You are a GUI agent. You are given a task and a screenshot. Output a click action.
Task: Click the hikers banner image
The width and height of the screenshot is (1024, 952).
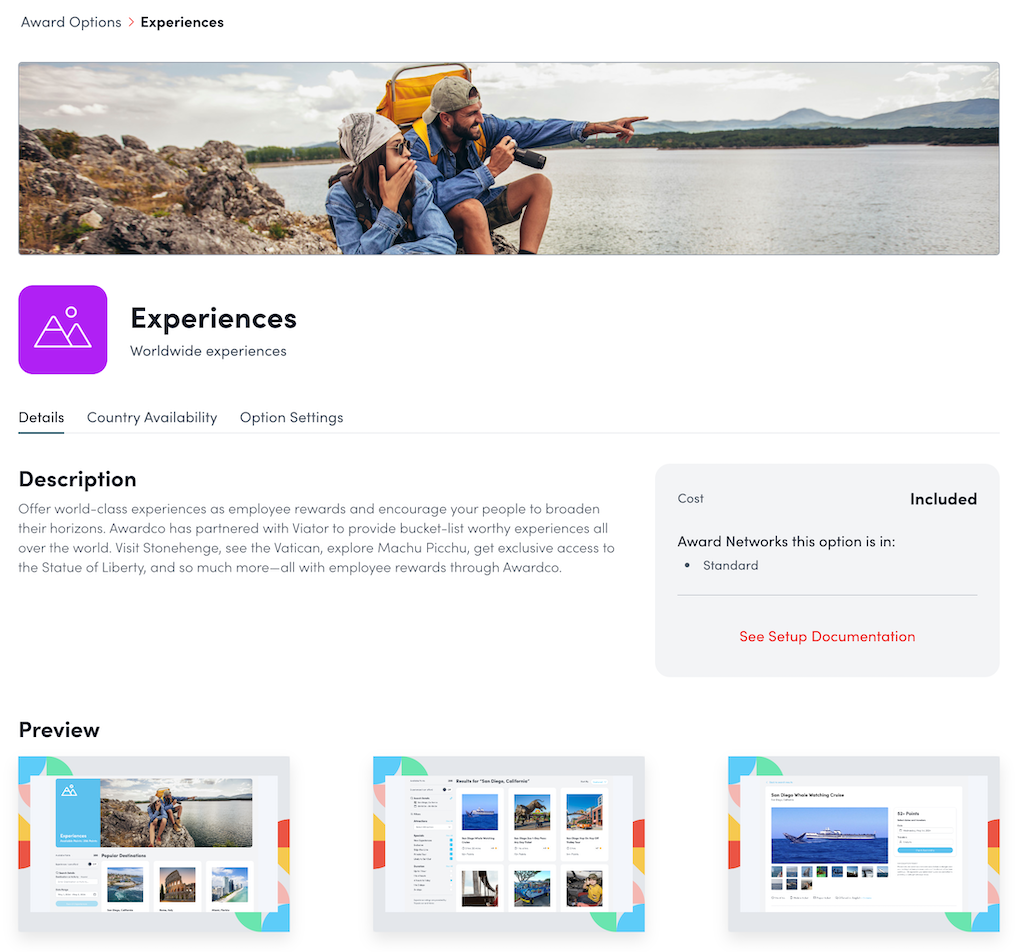tap(509, 158)
